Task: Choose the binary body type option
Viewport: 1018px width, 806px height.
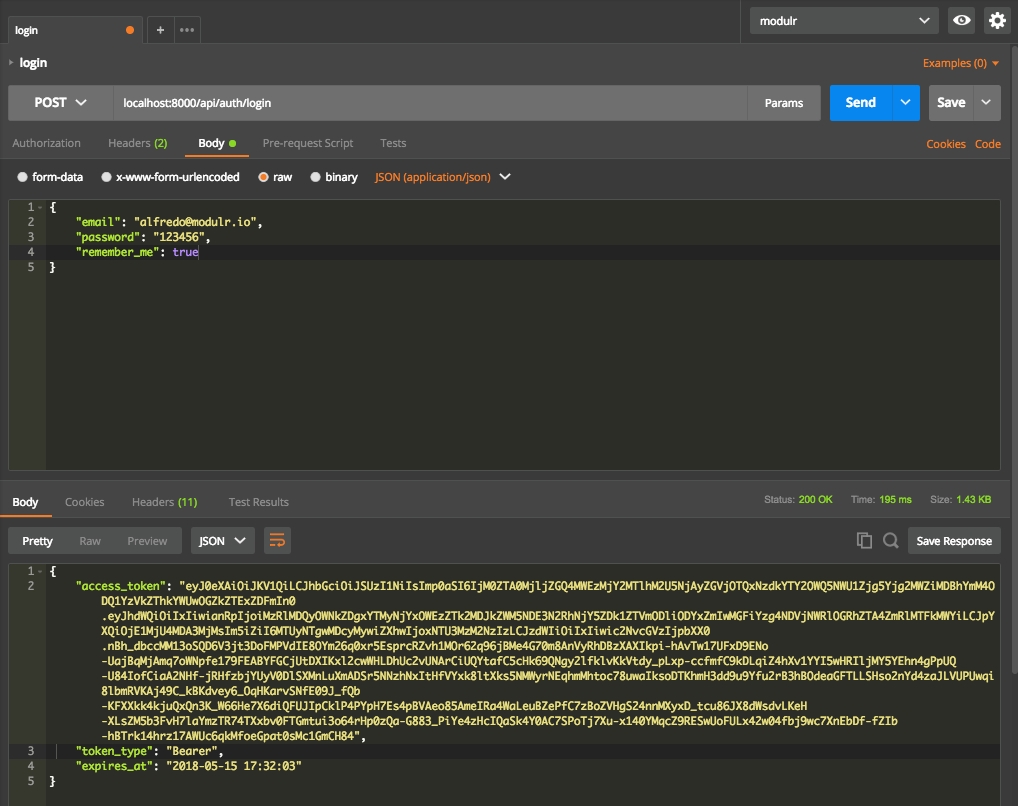Action: coord(316,177)
